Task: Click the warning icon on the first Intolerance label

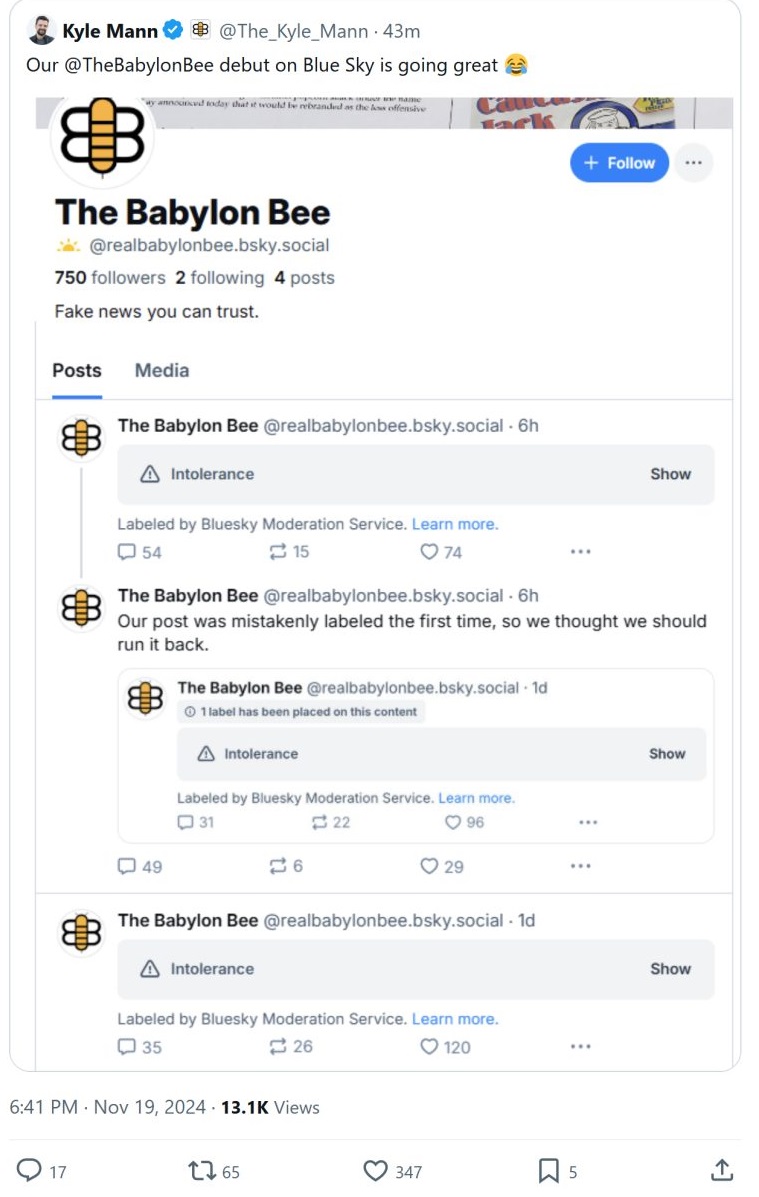Action: [150, 475]
